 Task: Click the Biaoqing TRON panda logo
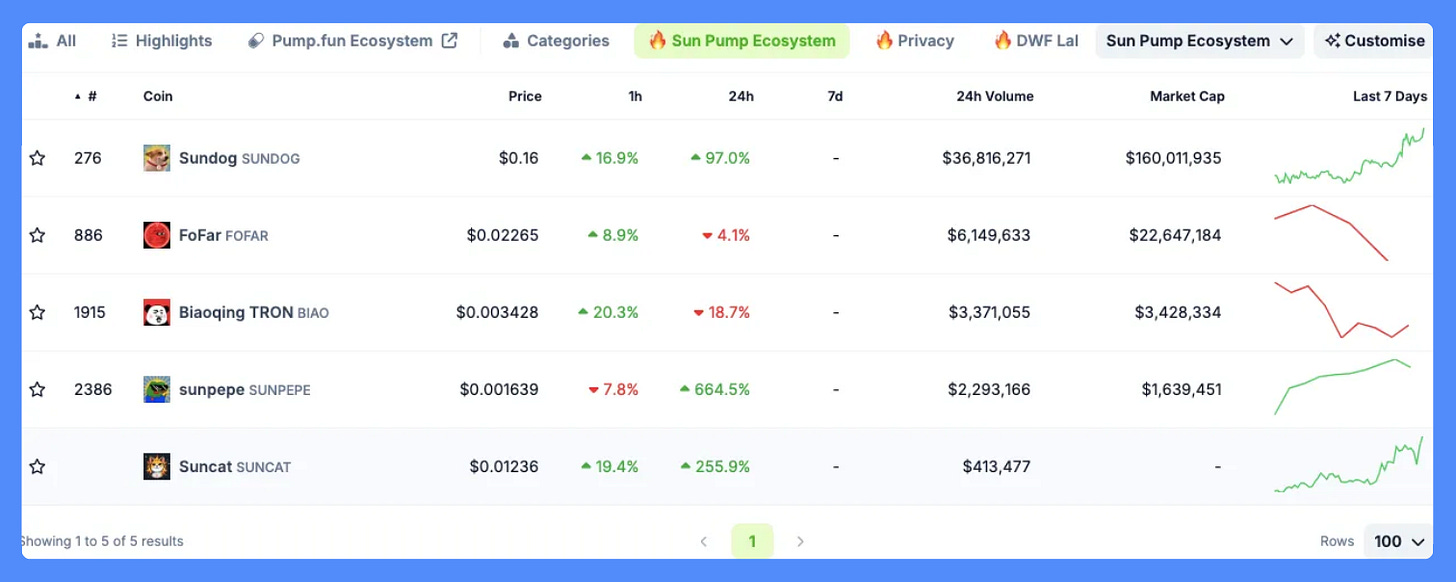coord(156,312)
